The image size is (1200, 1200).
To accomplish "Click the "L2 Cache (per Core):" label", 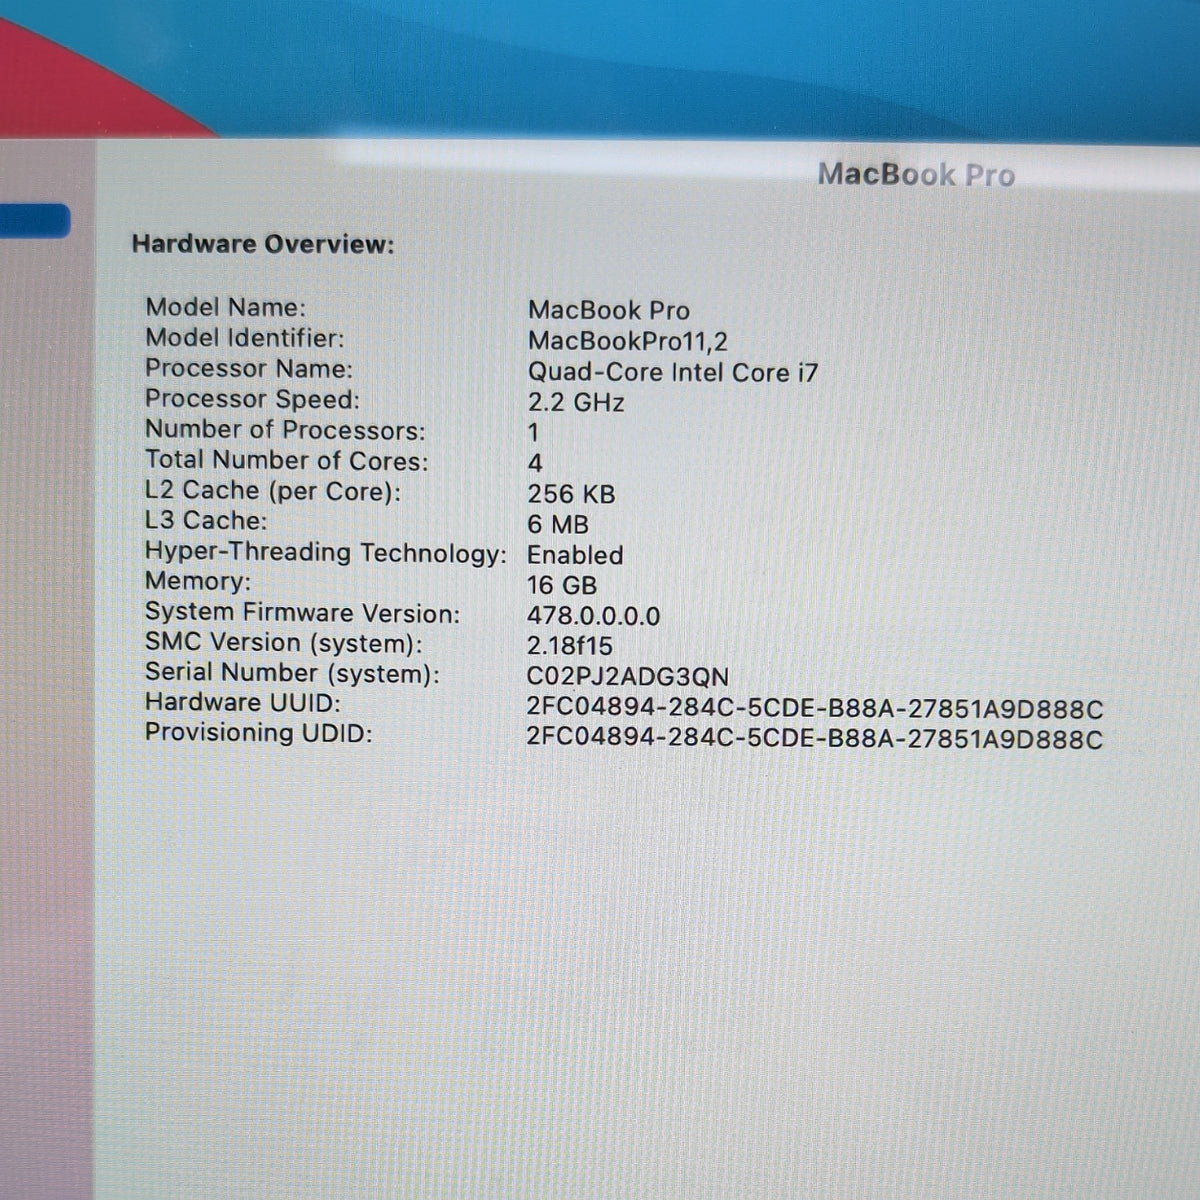I will click(x=273, y=491).
